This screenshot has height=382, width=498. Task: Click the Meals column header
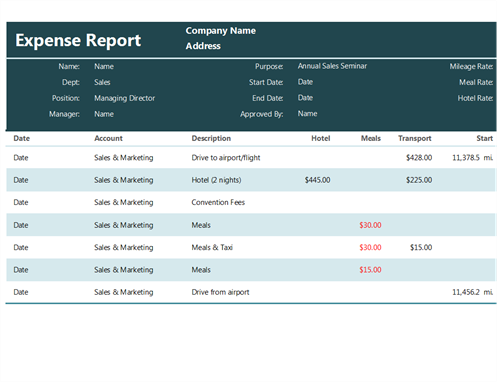click(x=371, y=138)
